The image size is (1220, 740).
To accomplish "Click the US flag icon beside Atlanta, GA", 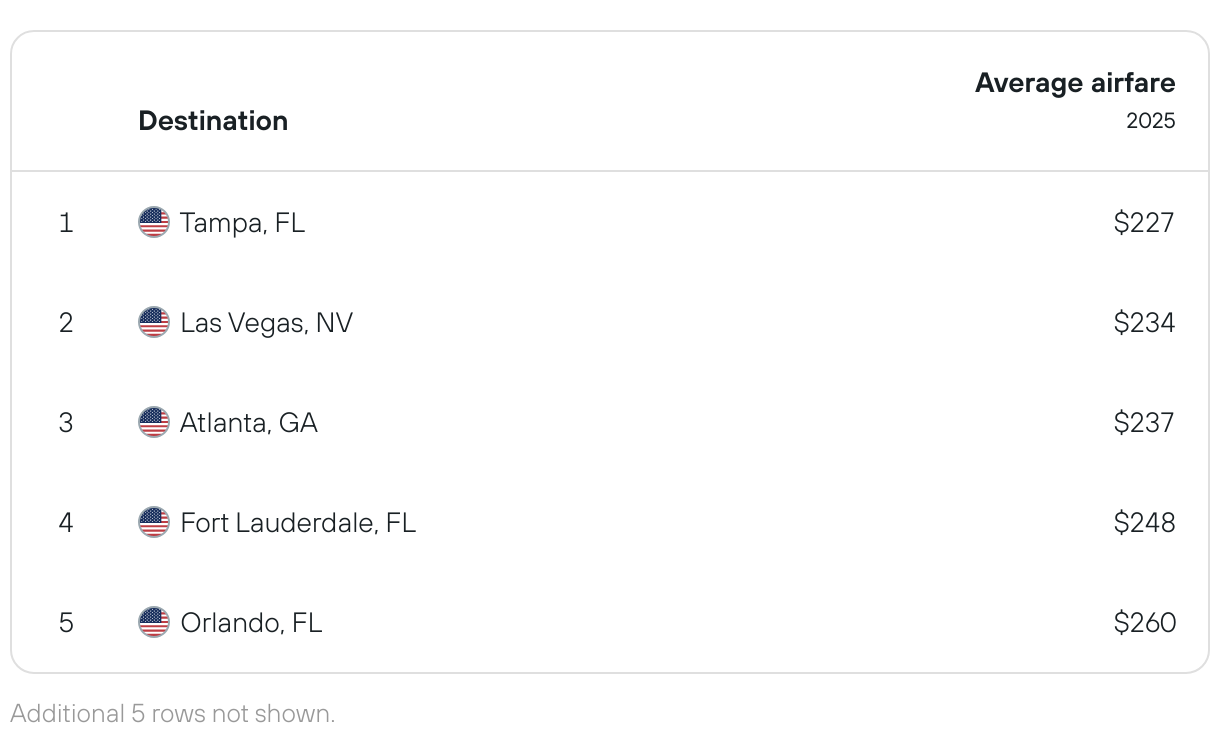I will click(154, 422).
